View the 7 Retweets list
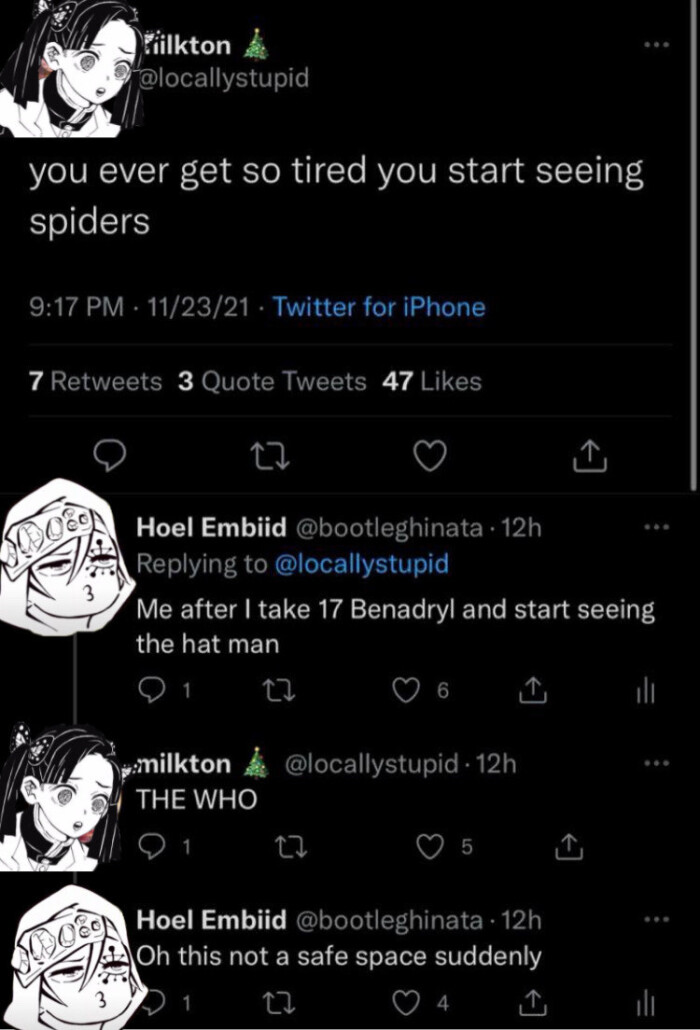The width and height of the screenshot is (700, 1030). tap(96, 381)
